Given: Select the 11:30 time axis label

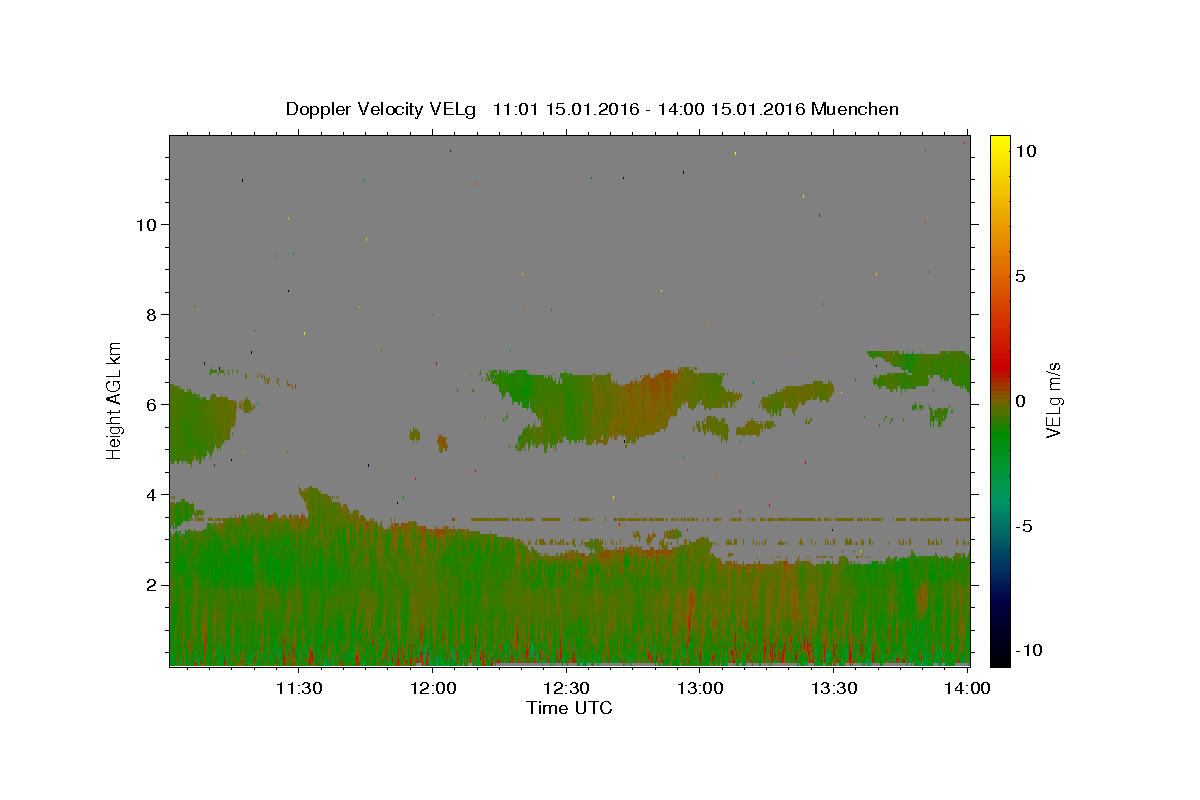Looking at the screenshot, I should (298, 688).
